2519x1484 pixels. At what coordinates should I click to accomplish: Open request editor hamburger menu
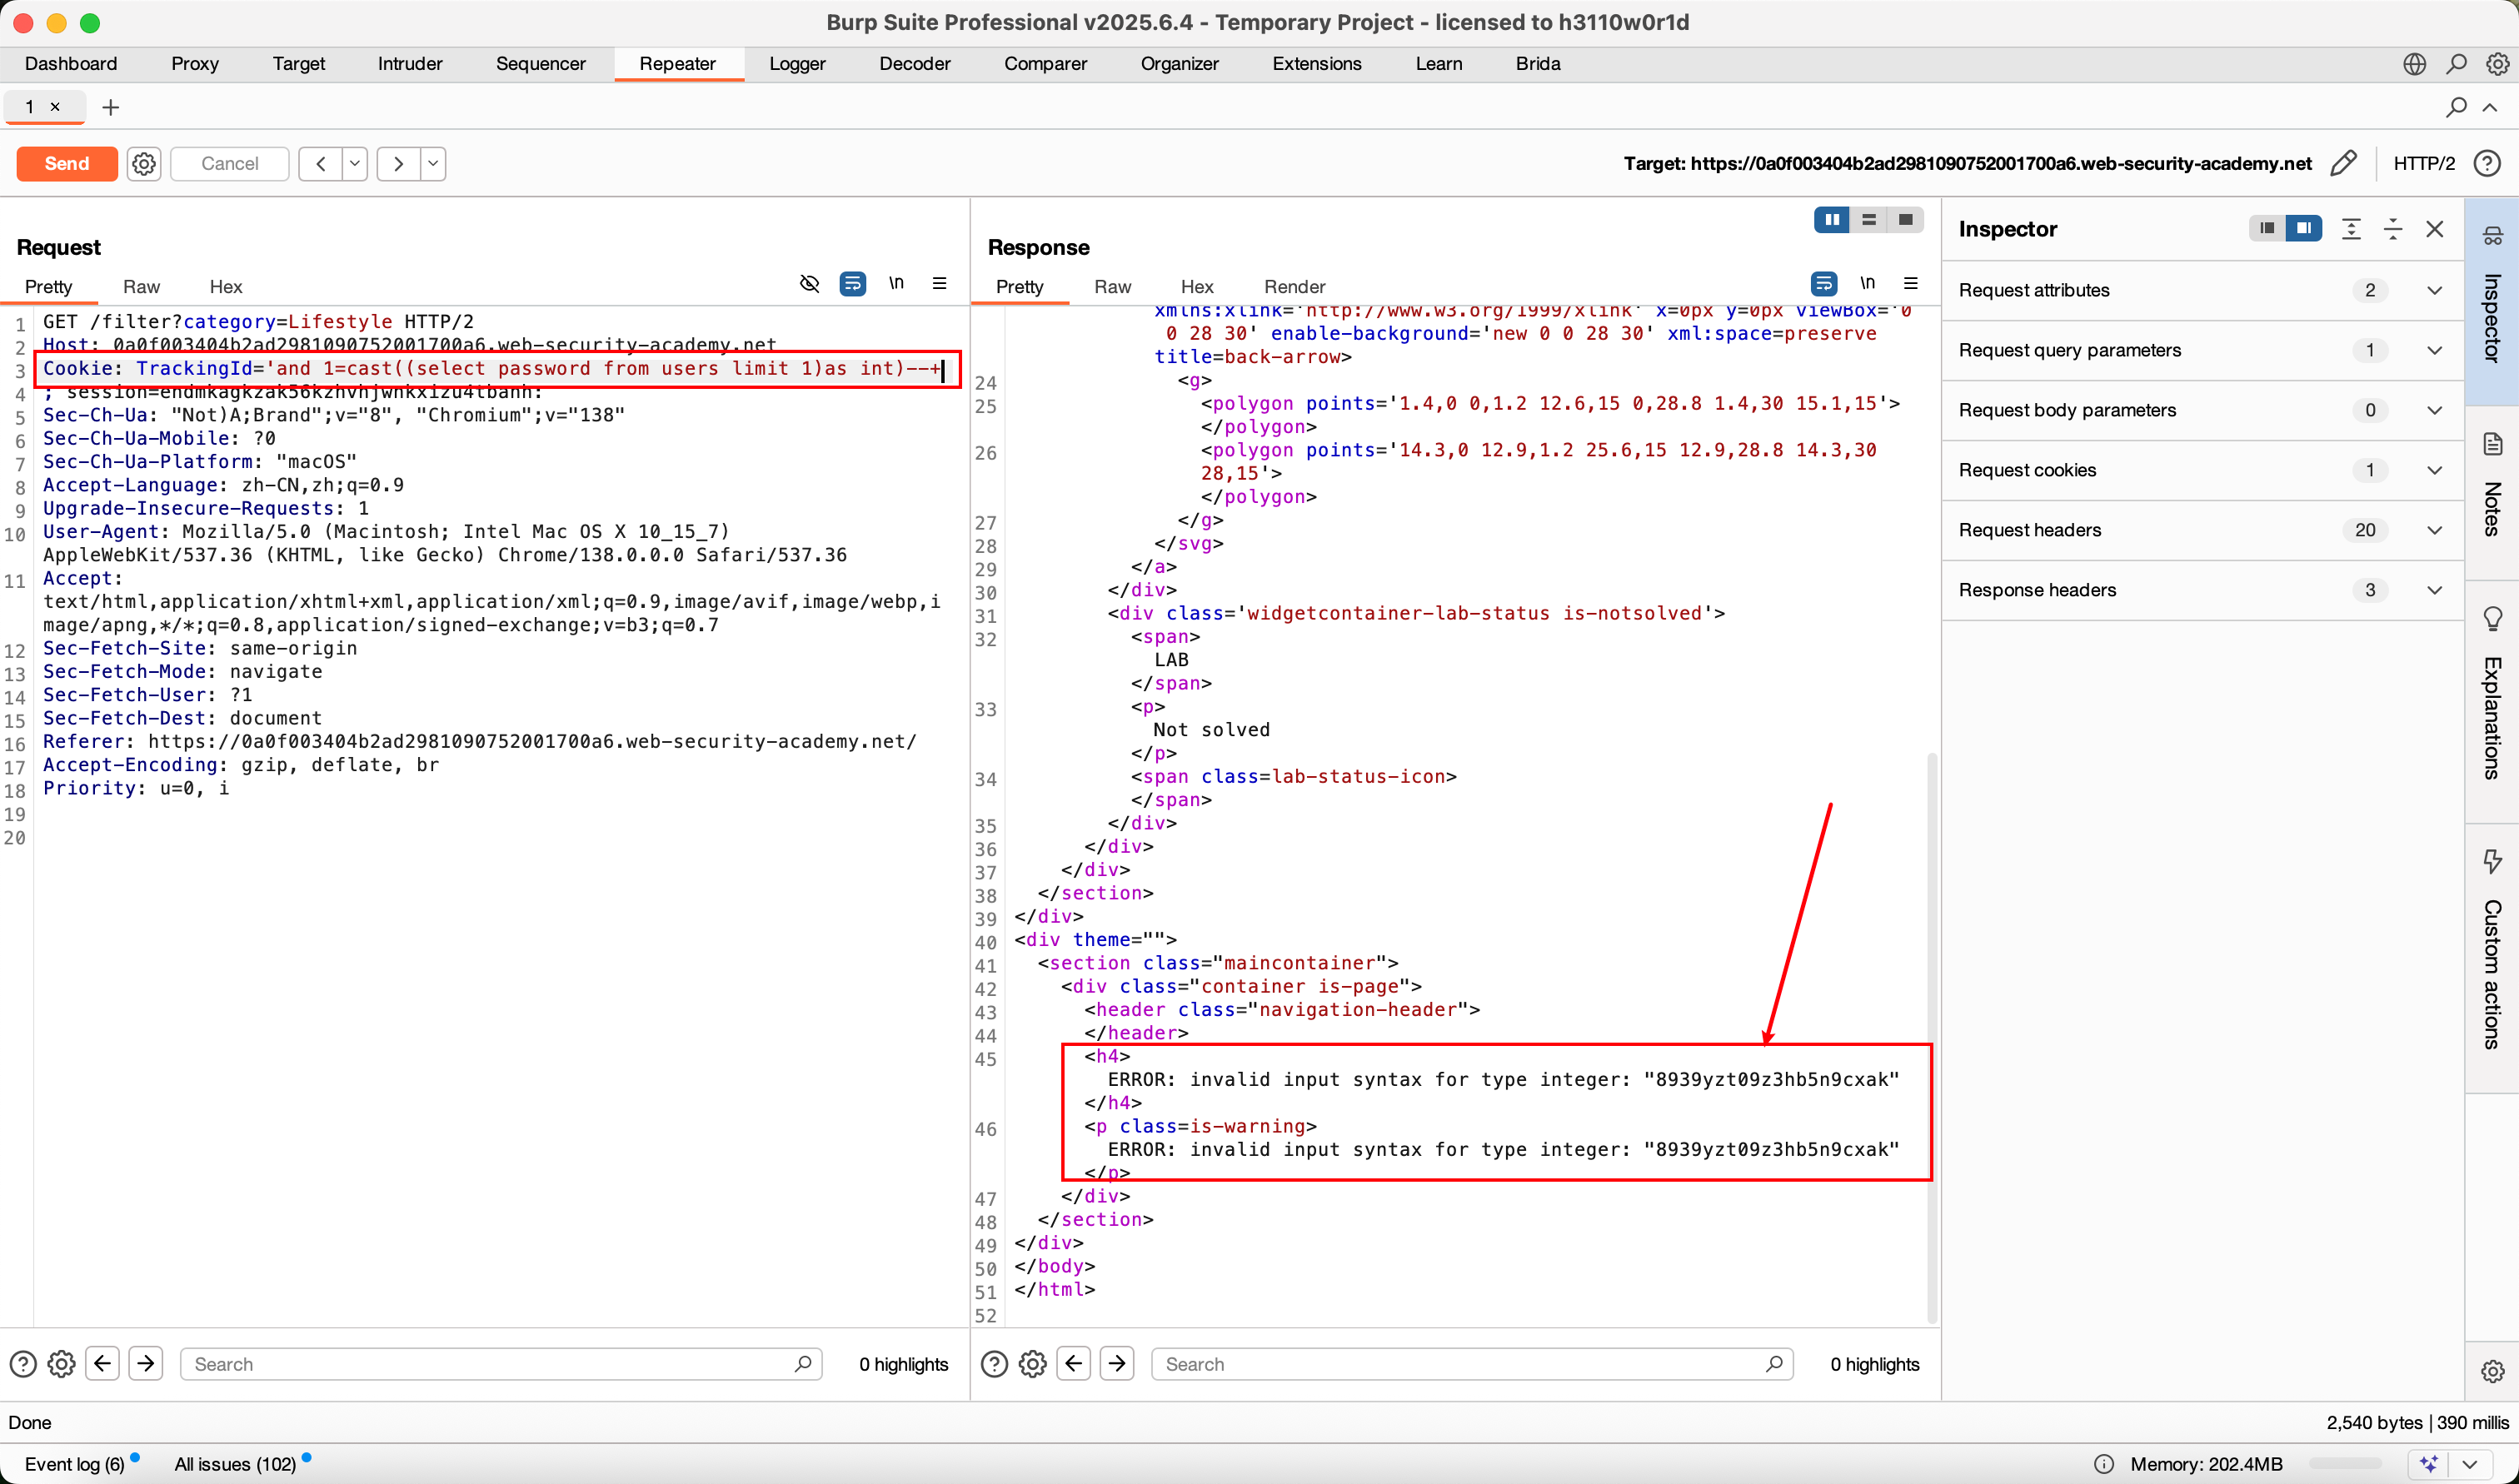point(939,283)
